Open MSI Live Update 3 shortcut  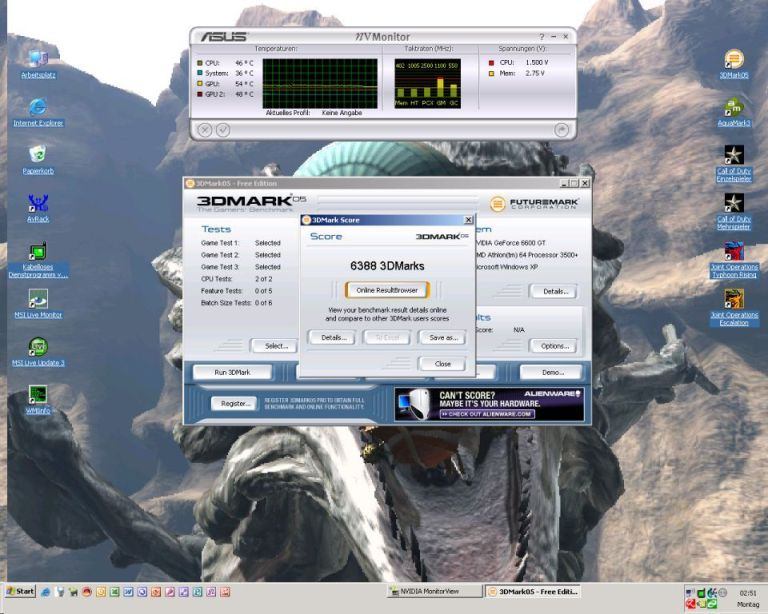tap(38, 352)
